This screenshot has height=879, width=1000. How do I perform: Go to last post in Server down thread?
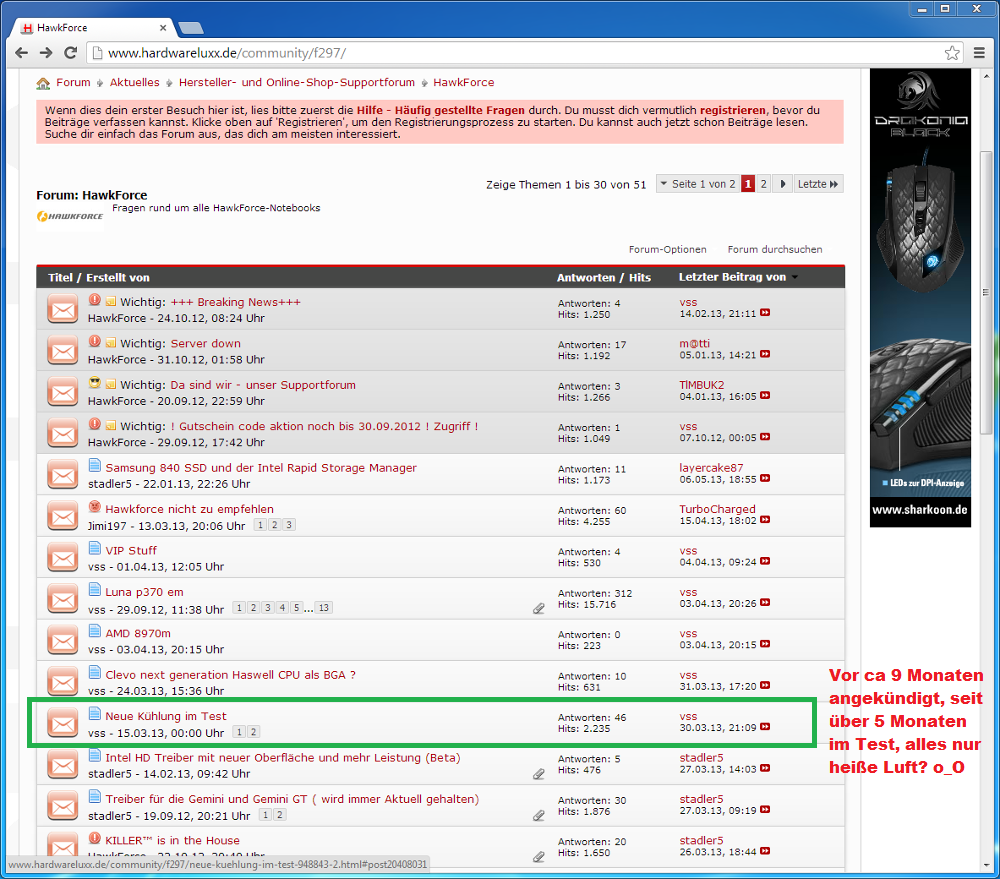point(765,354)
